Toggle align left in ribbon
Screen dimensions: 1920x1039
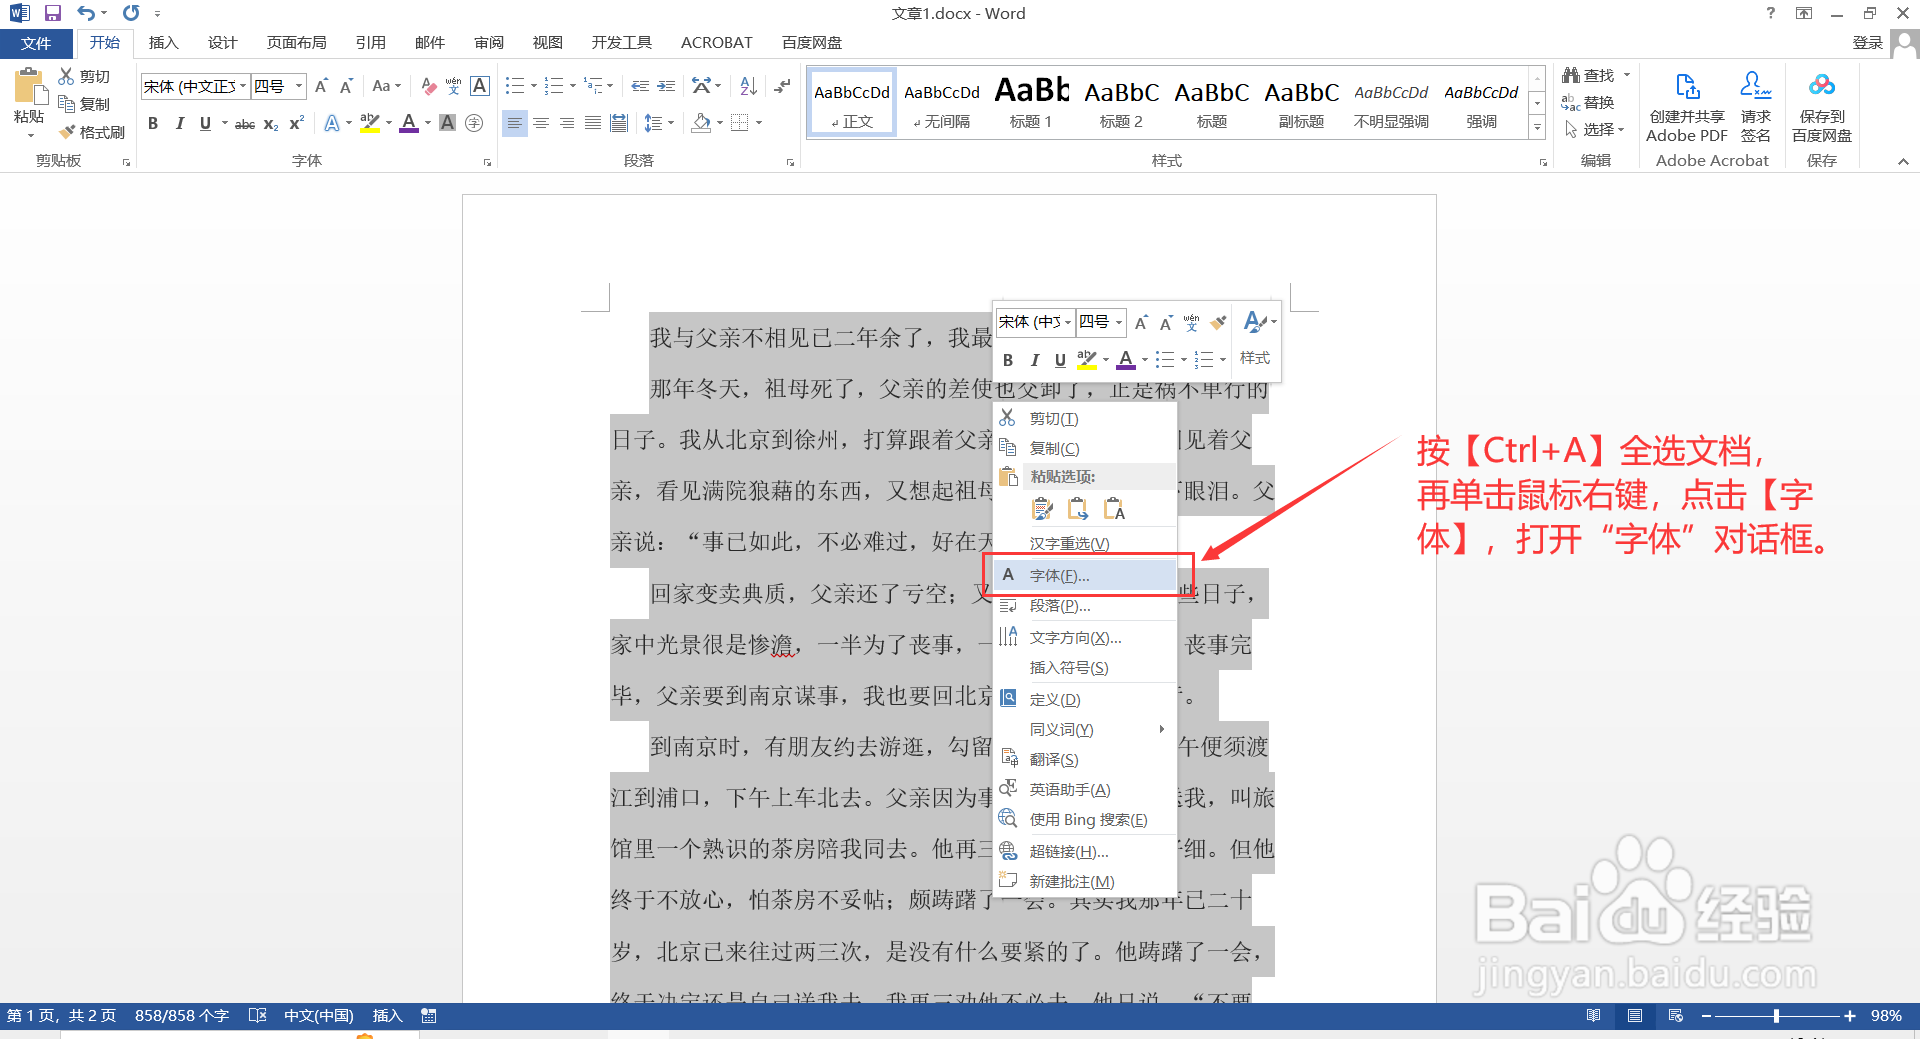(514, 123)
